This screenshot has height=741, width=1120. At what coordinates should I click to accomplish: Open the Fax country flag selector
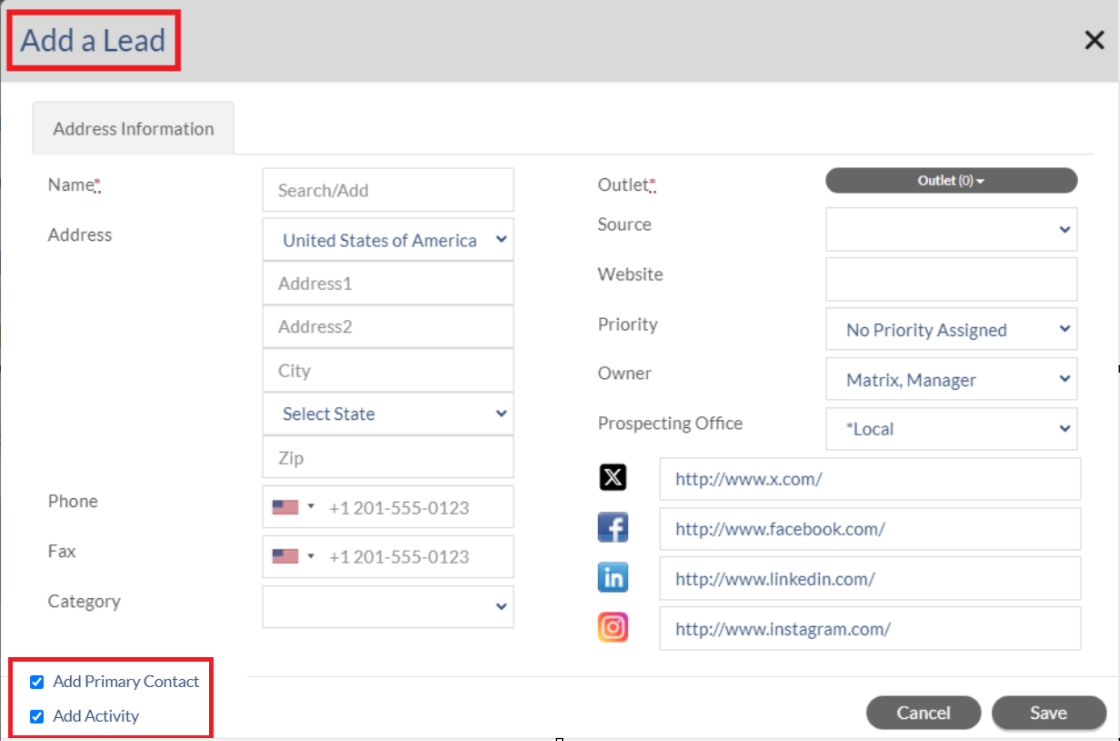tap(294, 557)
